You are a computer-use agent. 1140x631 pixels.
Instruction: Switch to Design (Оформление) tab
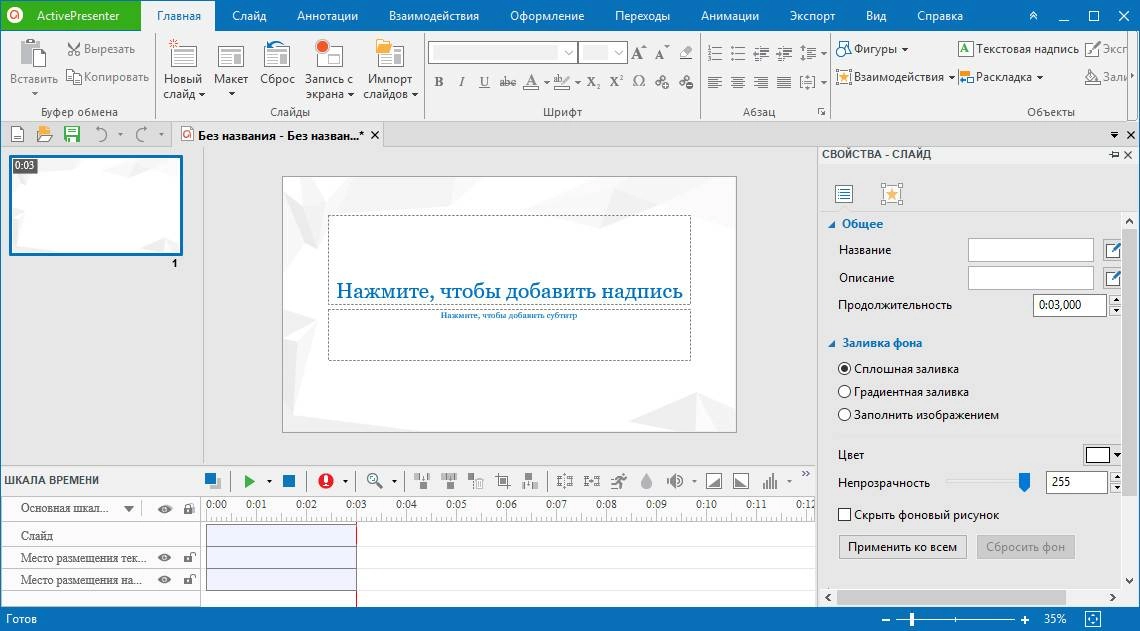click(x=547, y=15)
